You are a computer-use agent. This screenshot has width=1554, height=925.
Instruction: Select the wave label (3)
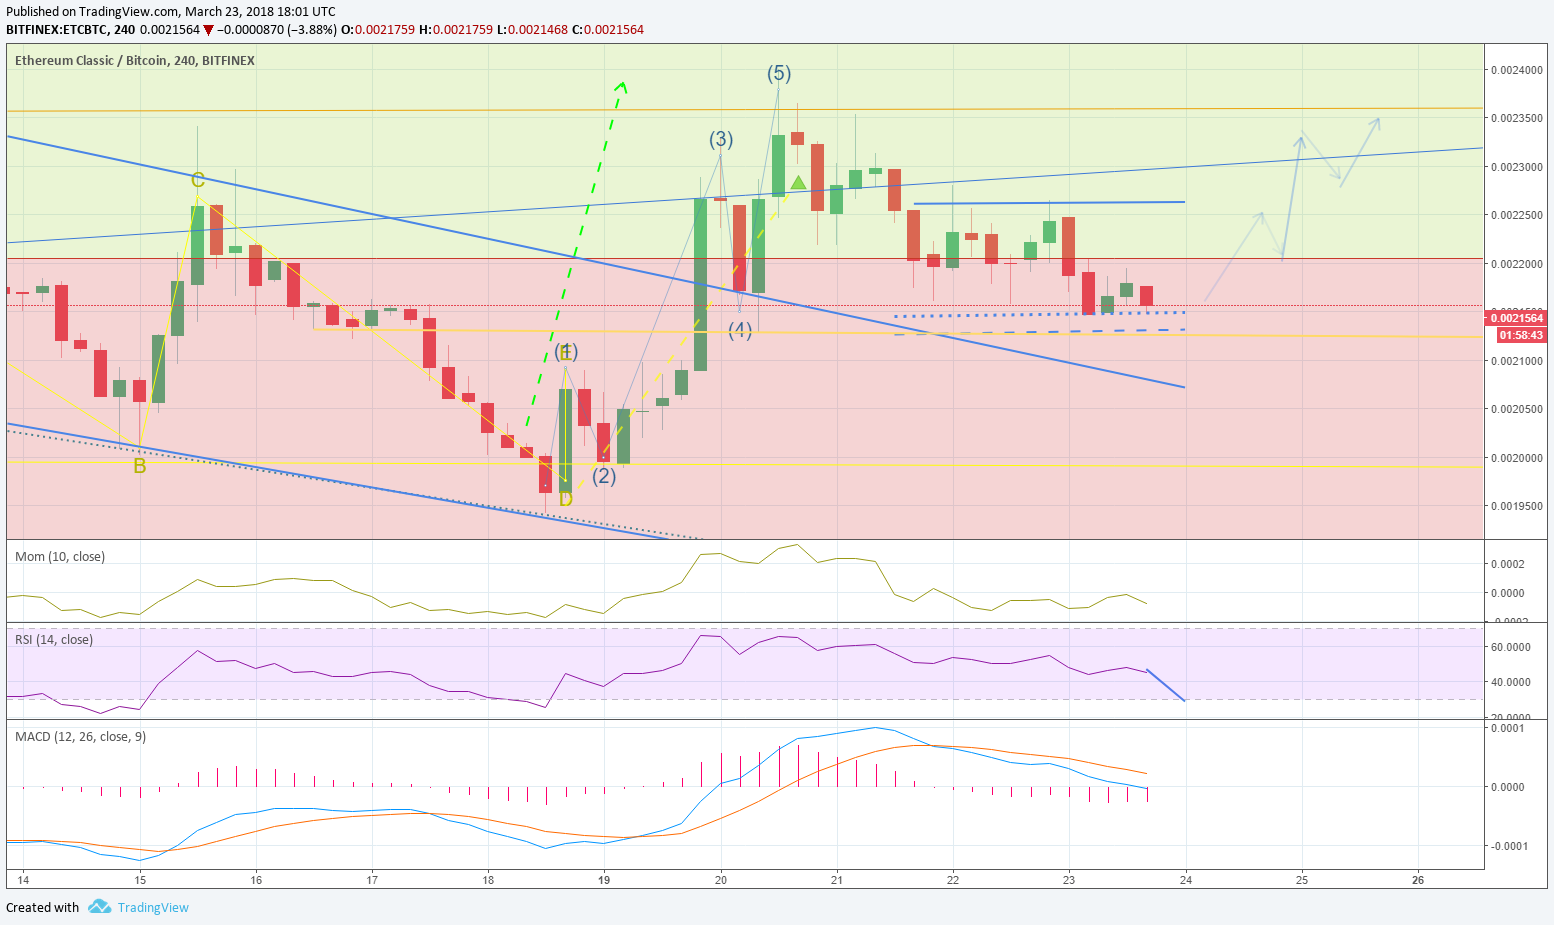[x=721, y=139]
